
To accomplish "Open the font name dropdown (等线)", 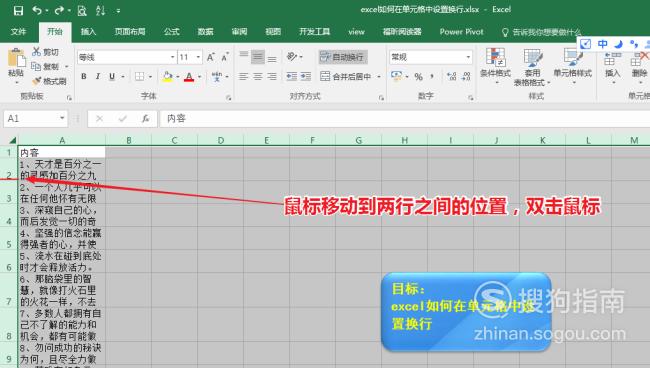I will 172,57.
